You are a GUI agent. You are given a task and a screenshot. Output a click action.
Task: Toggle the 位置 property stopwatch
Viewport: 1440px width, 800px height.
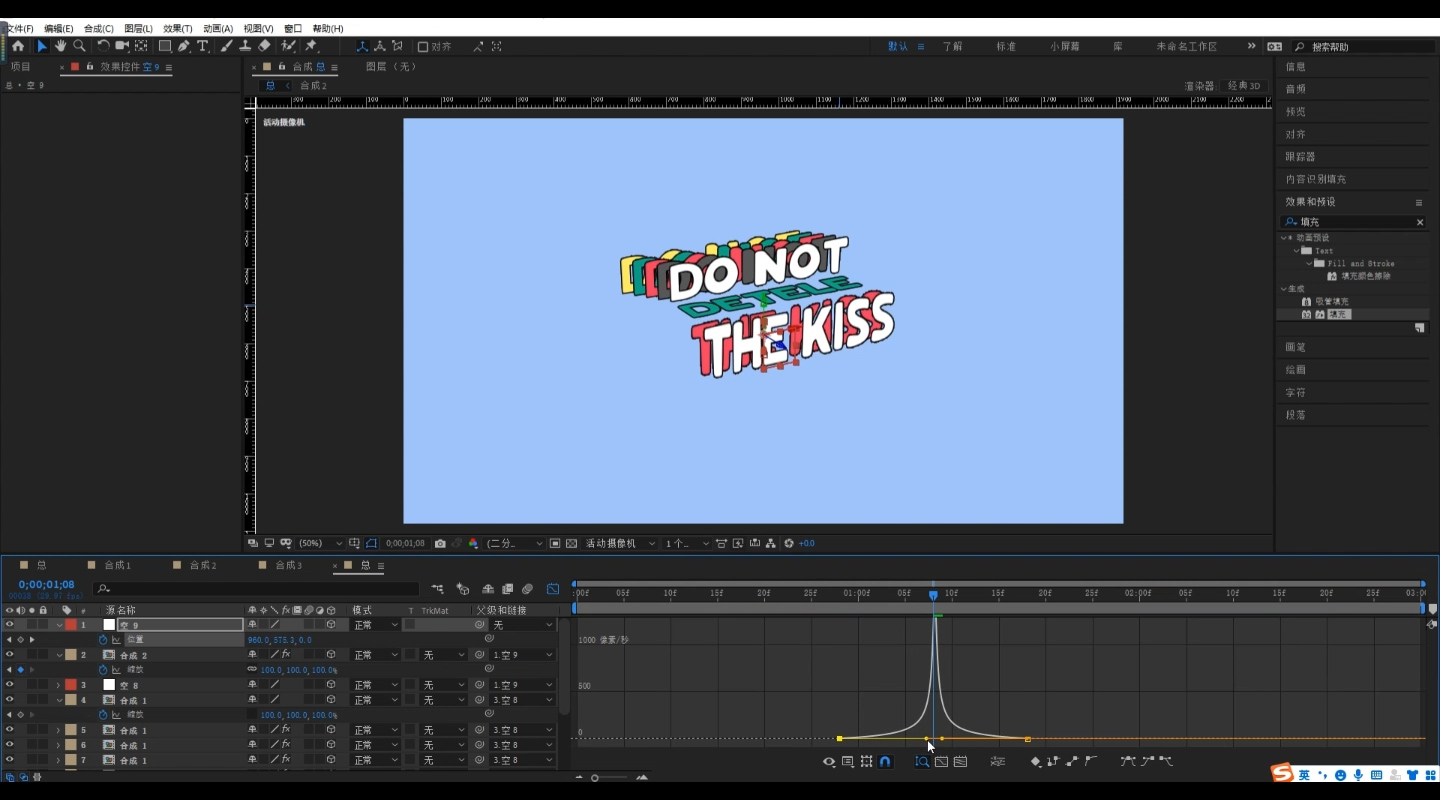pyautogui.click(x=102, y=639)
